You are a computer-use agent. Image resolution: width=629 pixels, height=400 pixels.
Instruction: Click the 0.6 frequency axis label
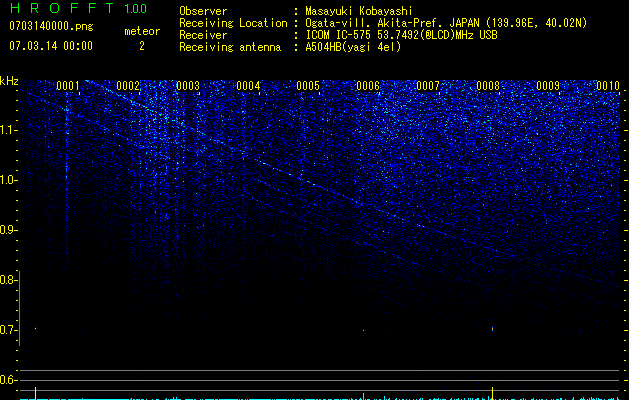click(x=8, y=380)
